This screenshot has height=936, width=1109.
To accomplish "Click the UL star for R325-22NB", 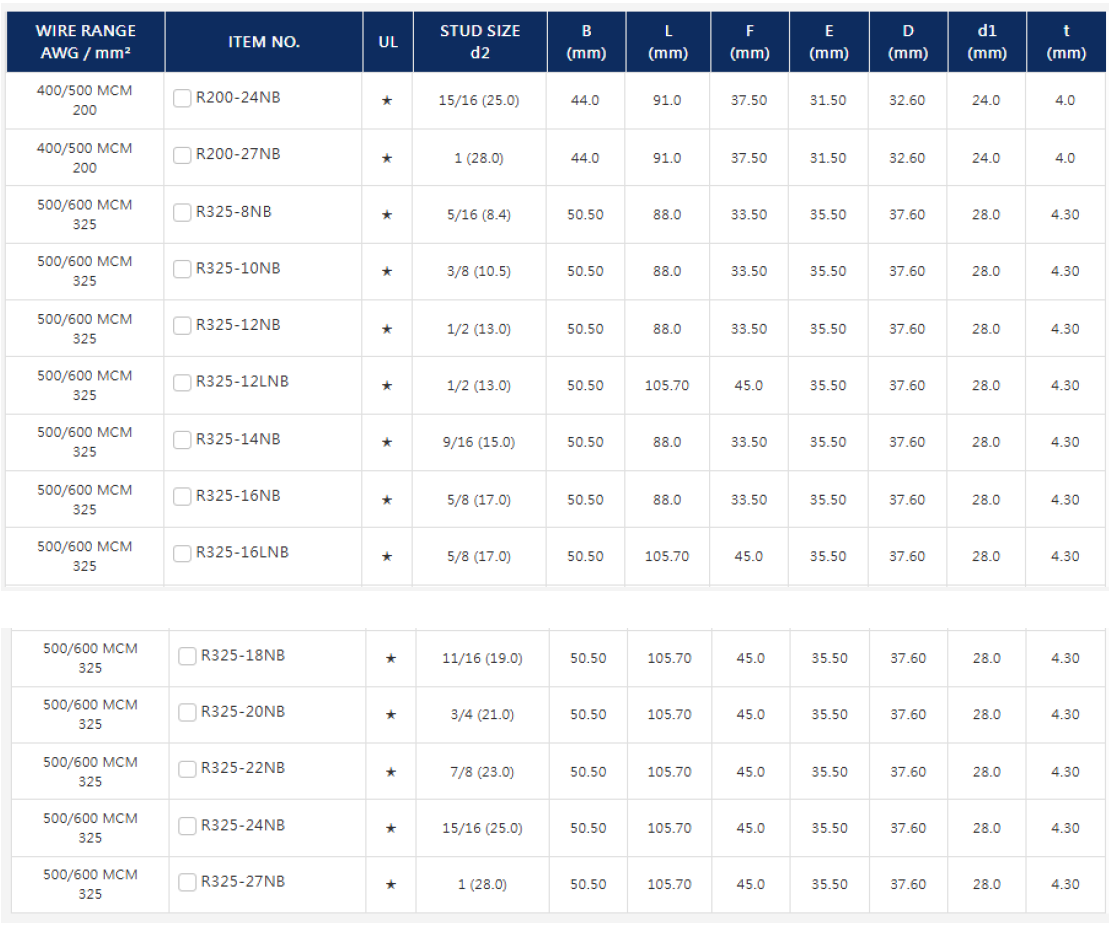I will tap(390, 772).
